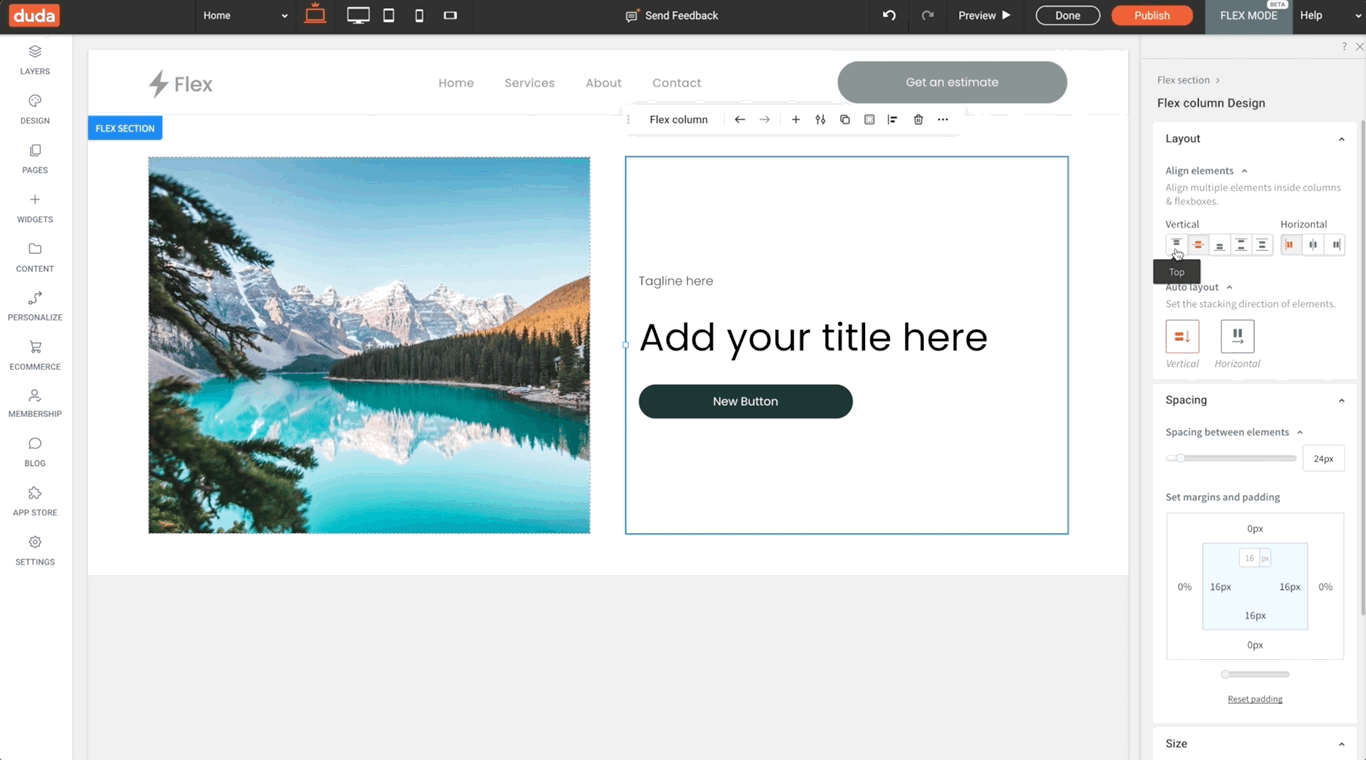Set vertical alignment to bottom
The width and height of the screenshot is (1366, 760).
pyautogui.click(x=1219, y=244)
